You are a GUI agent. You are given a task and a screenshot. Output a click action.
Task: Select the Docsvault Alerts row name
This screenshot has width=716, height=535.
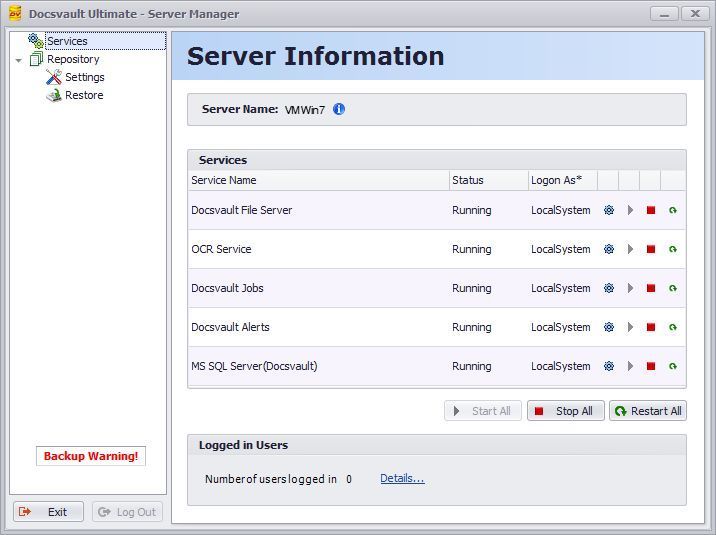click(x=230, y=327)
